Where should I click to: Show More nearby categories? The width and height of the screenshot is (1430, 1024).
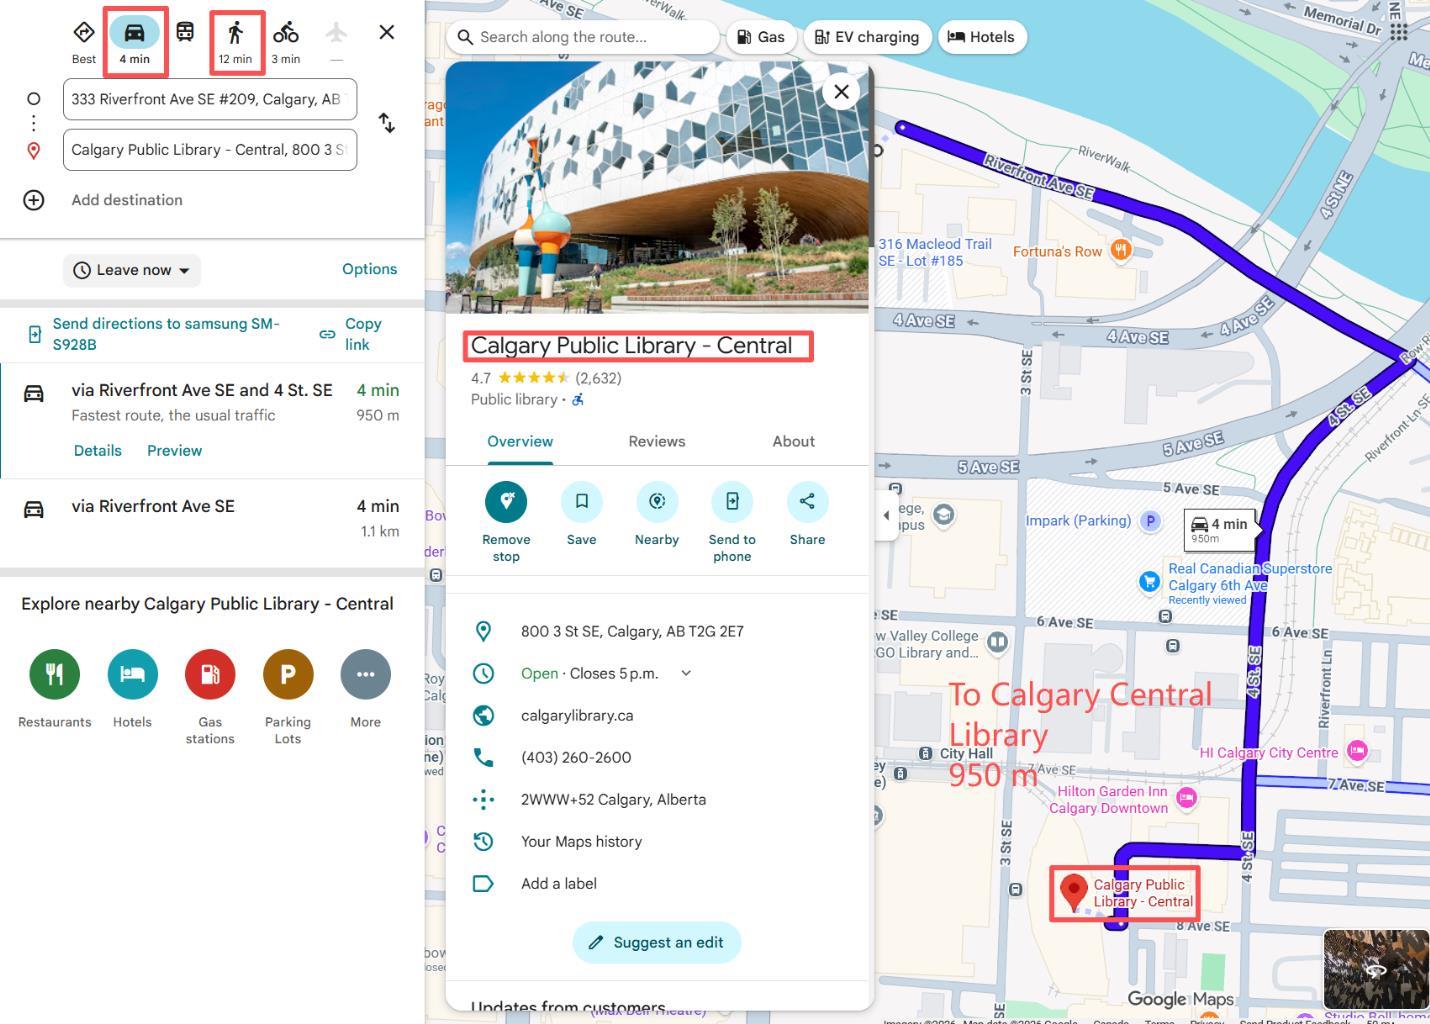(x=366, y=688)
